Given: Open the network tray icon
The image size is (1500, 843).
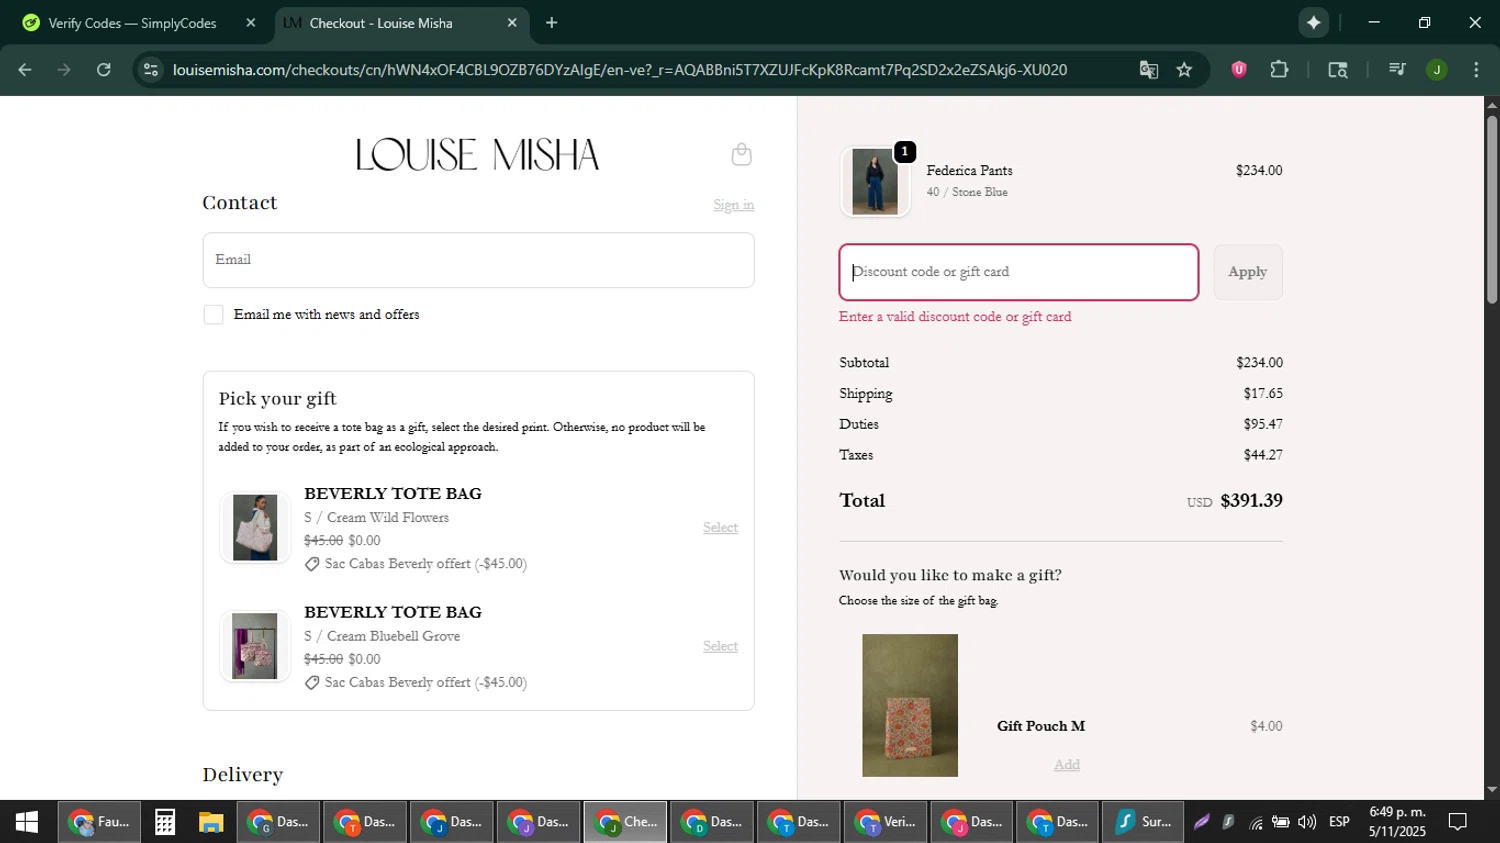Looking at the screenshot, I should 1255,822.
